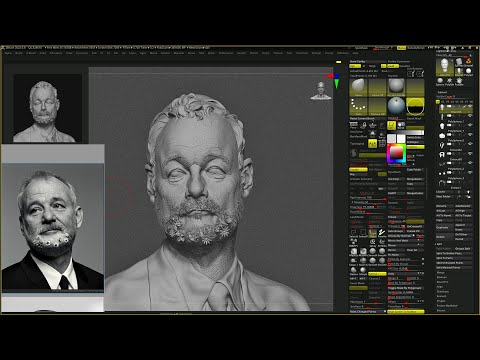Click the Split To Parts button
This screenshot has height=360, width=480.
pos(454,258)
